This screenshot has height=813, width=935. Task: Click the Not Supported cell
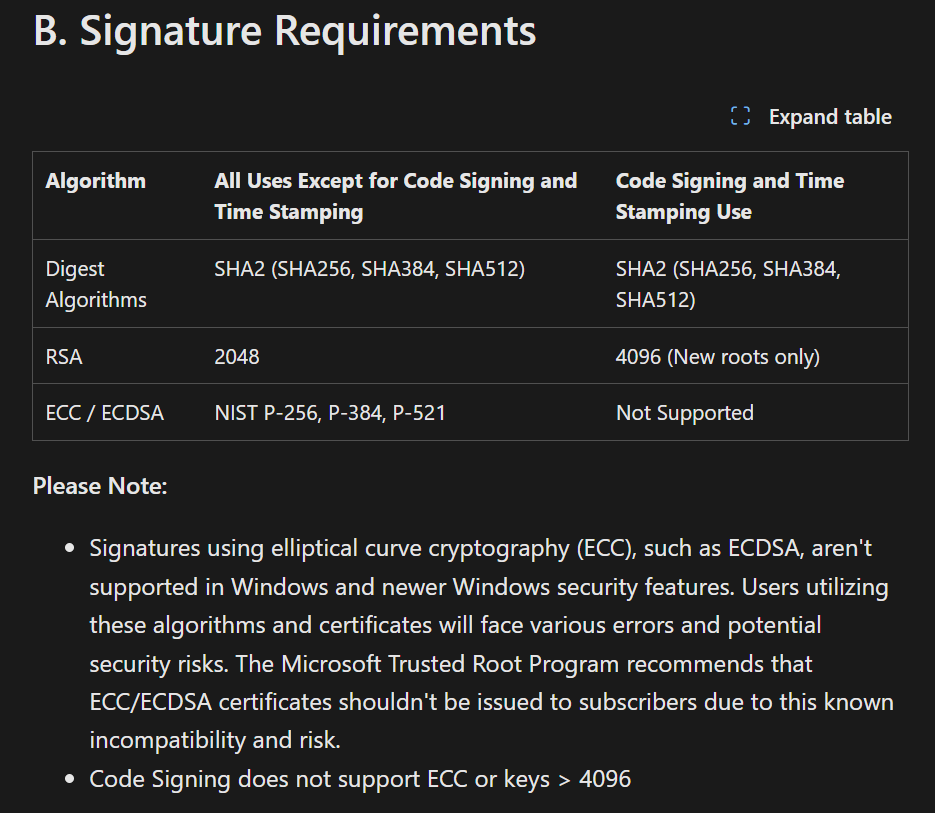(685, 413)
